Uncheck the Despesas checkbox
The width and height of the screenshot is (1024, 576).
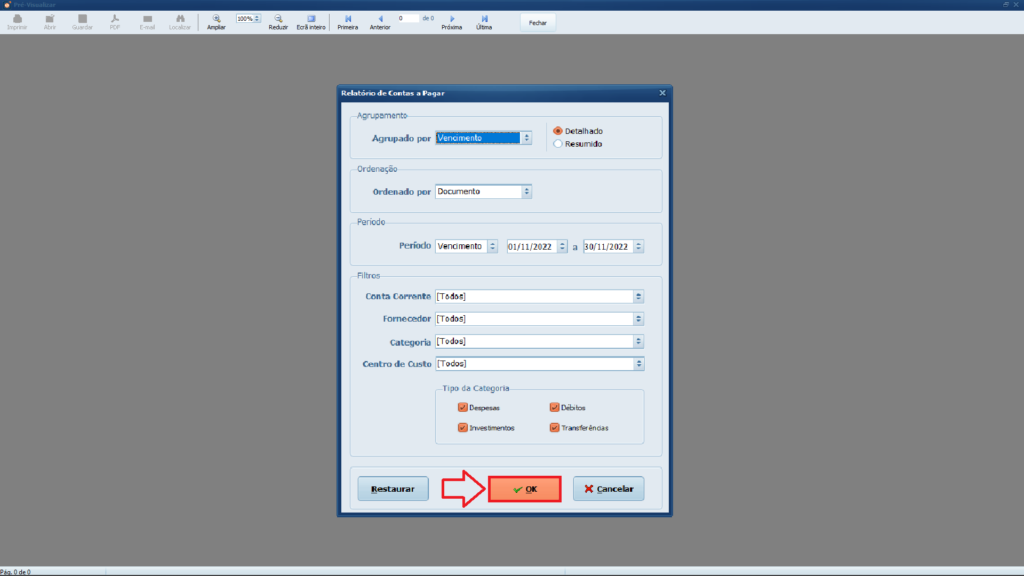pos(462,408)
